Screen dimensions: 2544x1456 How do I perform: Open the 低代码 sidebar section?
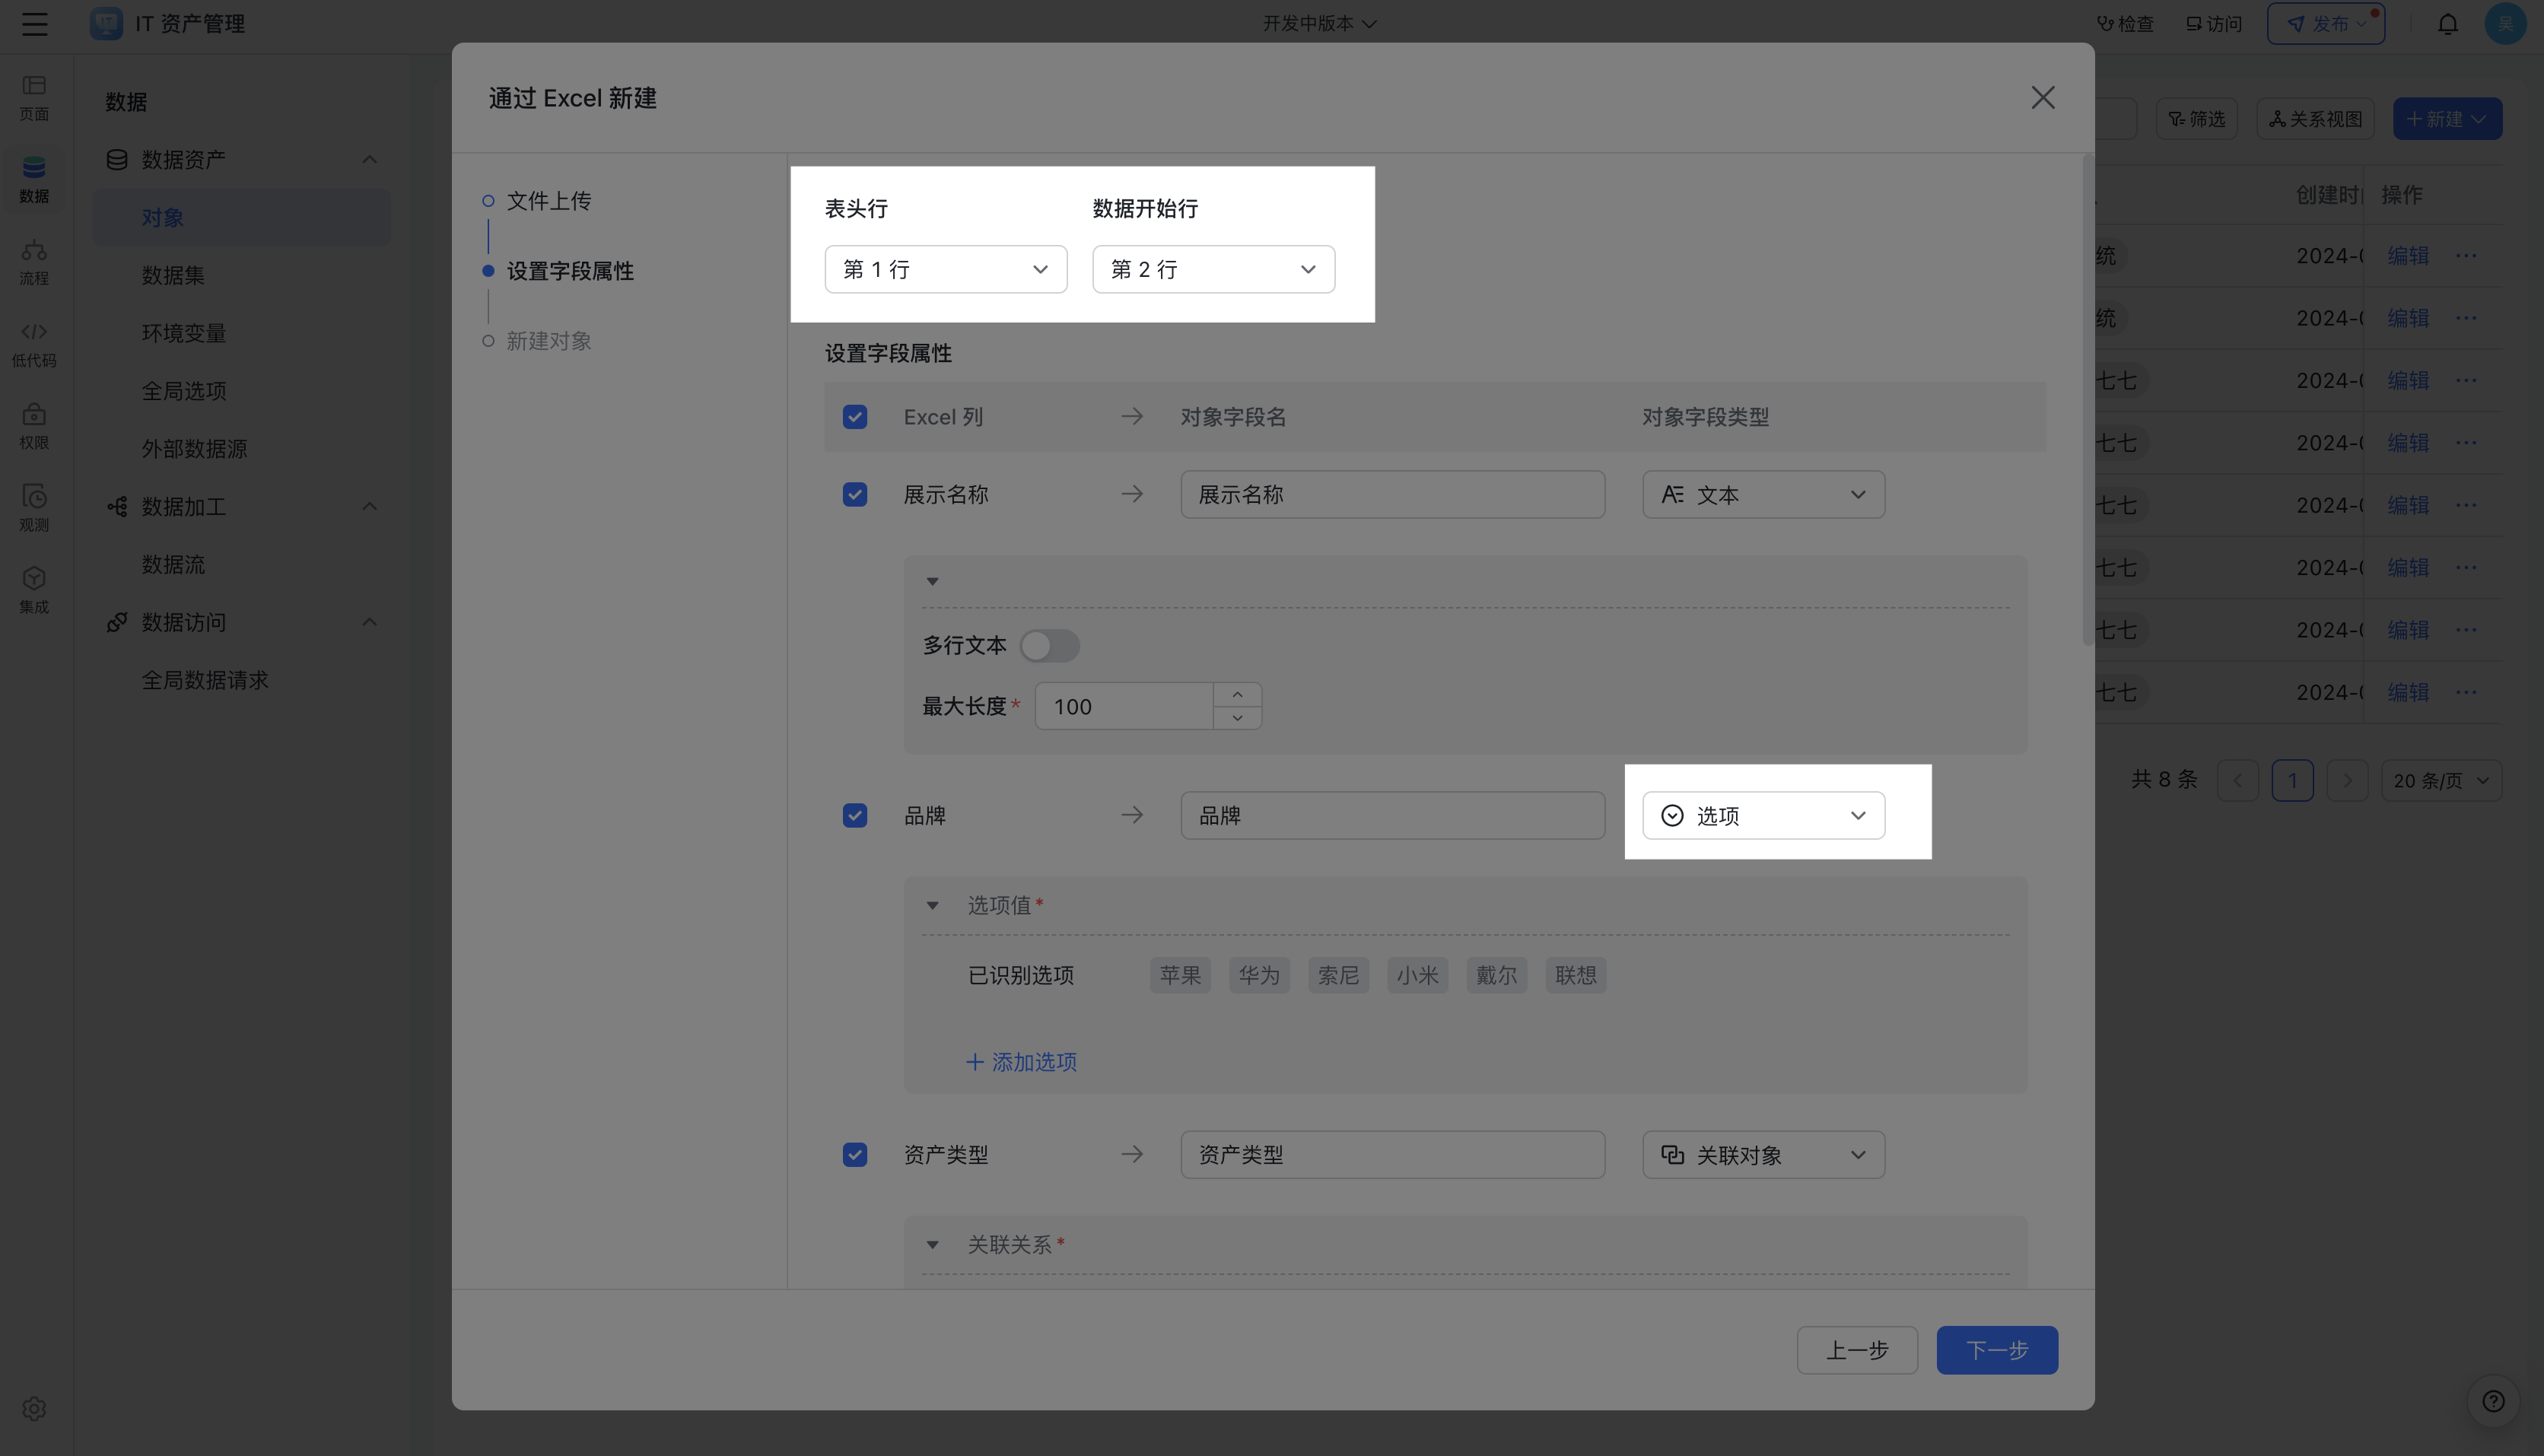34,344
